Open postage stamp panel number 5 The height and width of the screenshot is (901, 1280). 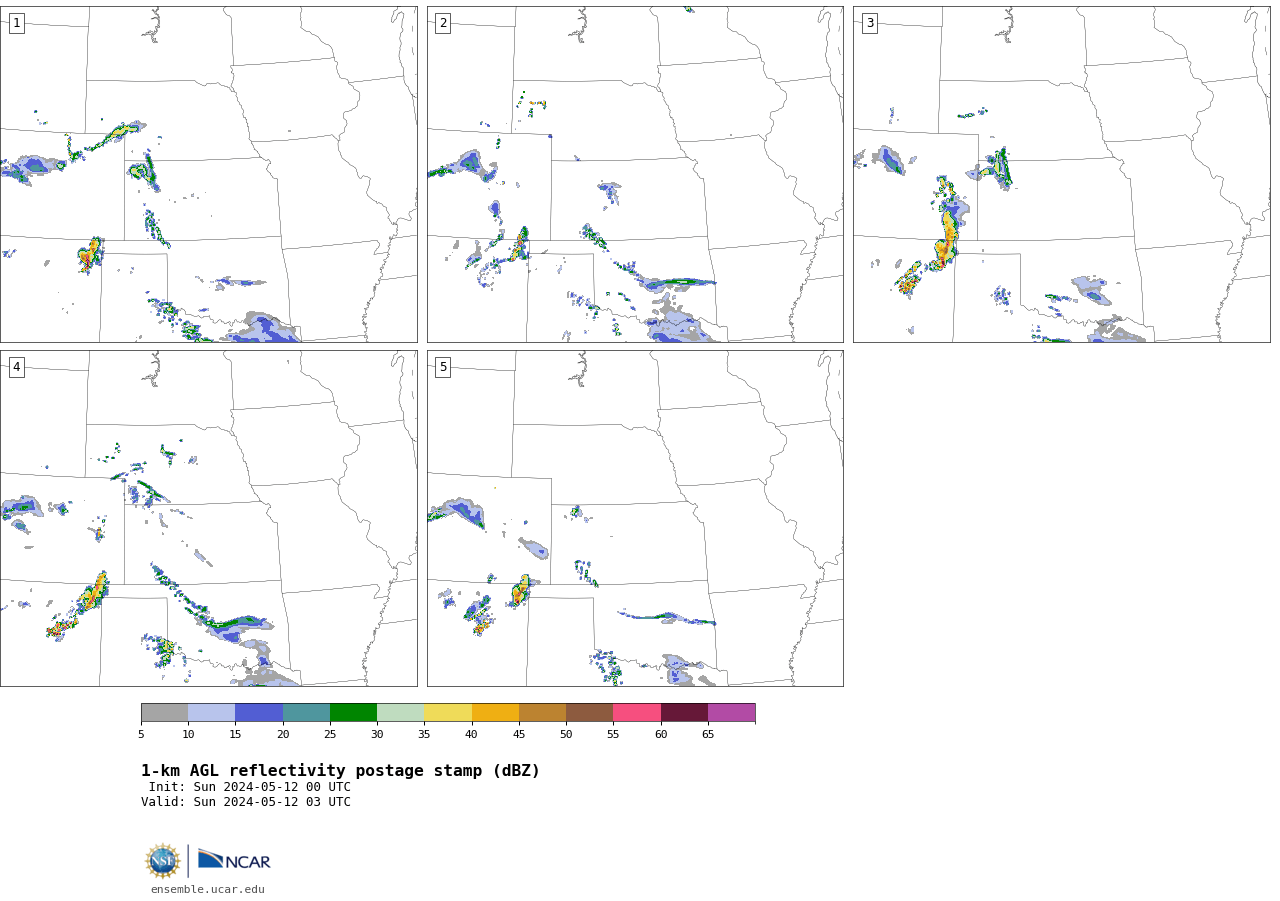pos(635,518)
